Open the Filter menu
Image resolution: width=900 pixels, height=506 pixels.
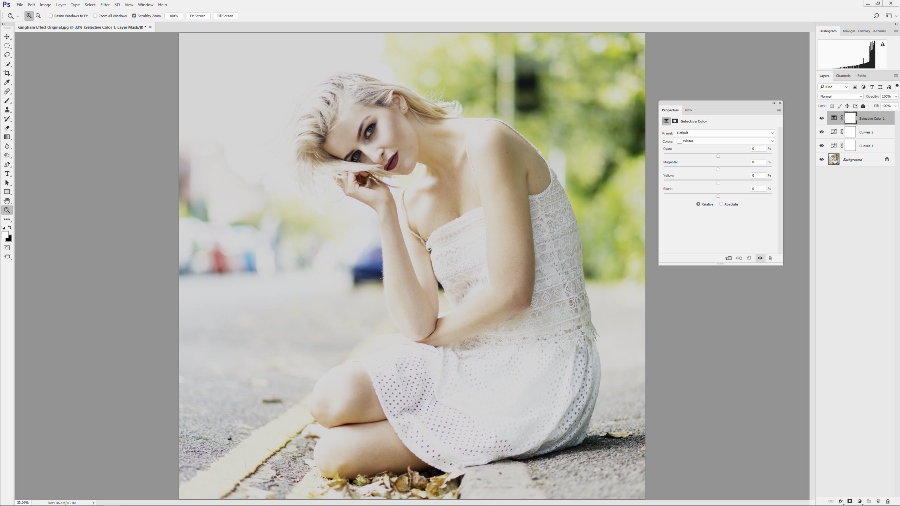[105, 5]
